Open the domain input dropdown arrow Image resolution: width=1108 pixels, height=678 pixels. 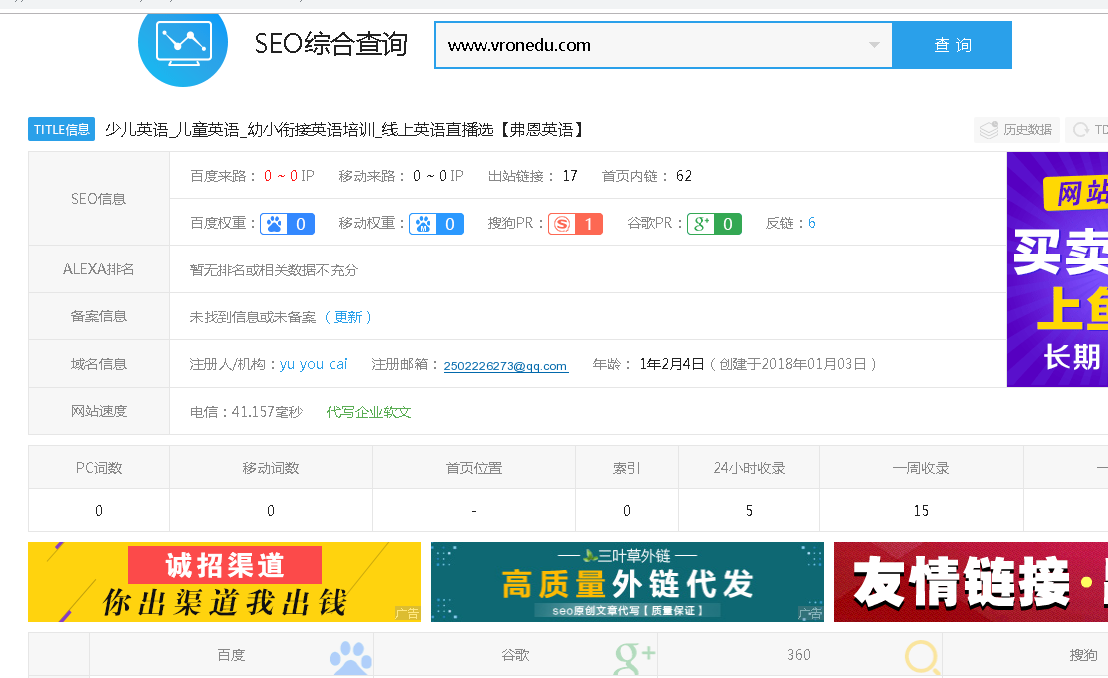click(x=874, y=45)
